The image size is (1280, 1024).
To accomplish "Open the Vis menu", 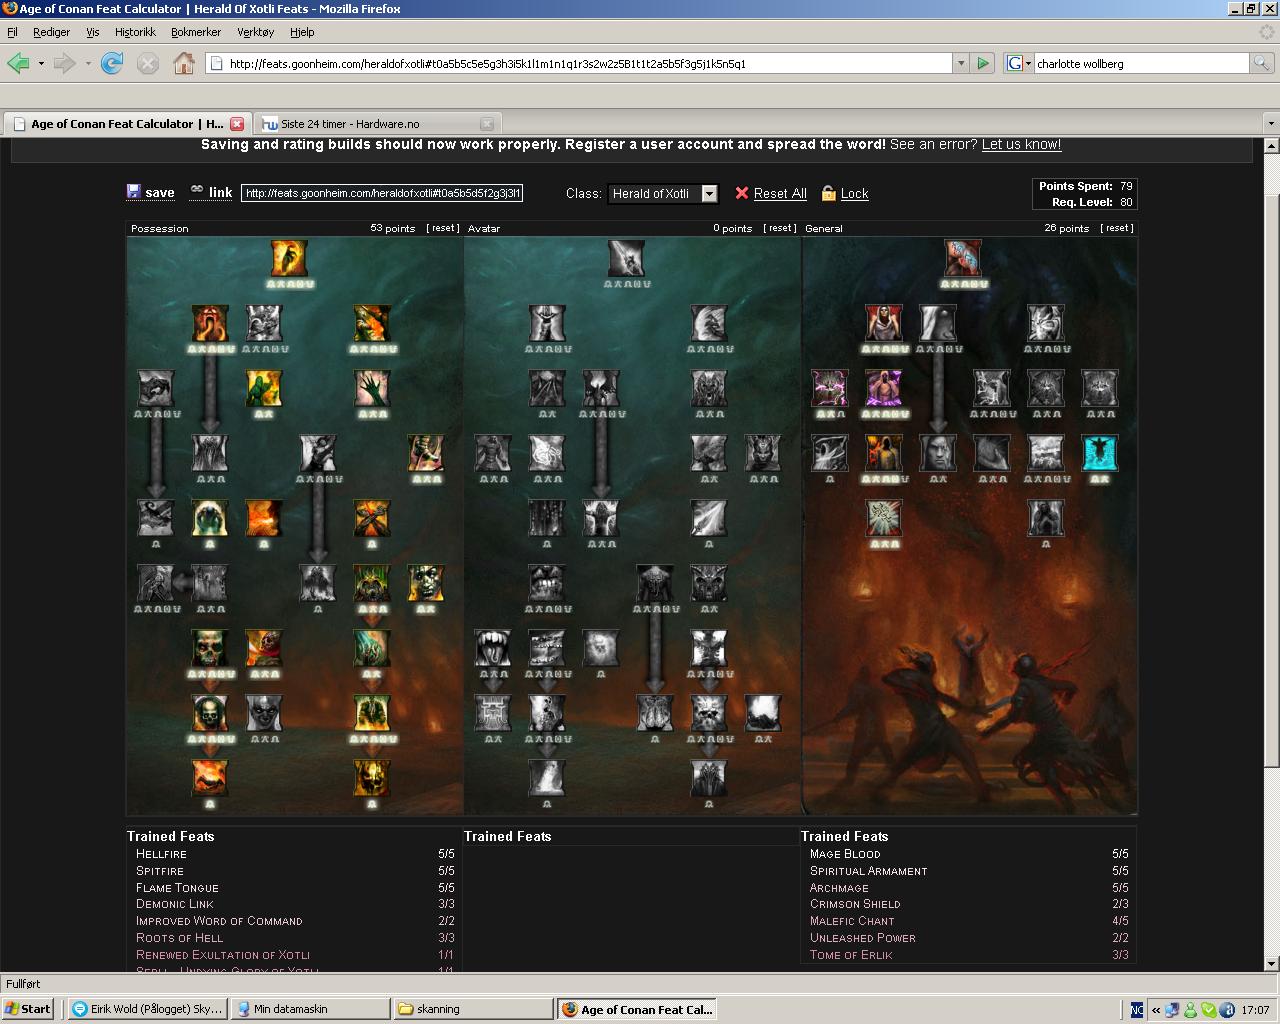I will point(93,32).
